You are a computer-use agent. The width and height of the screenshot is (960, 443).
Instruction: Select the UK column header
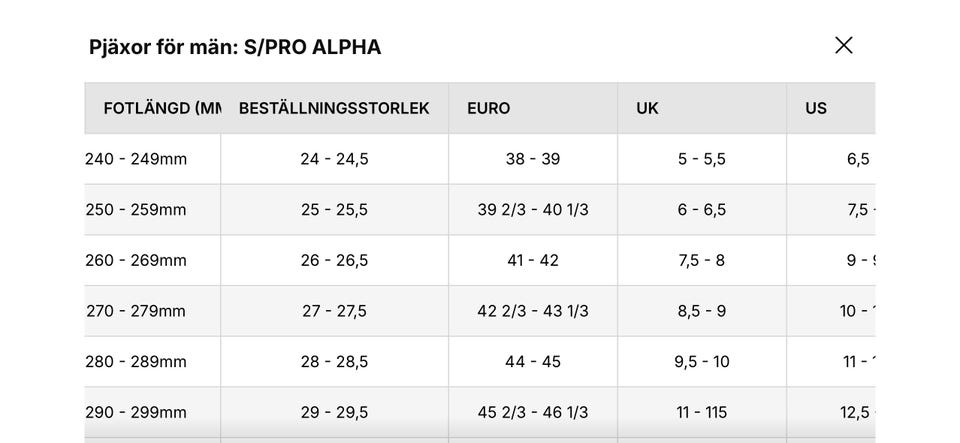click(x=648, y=108)
